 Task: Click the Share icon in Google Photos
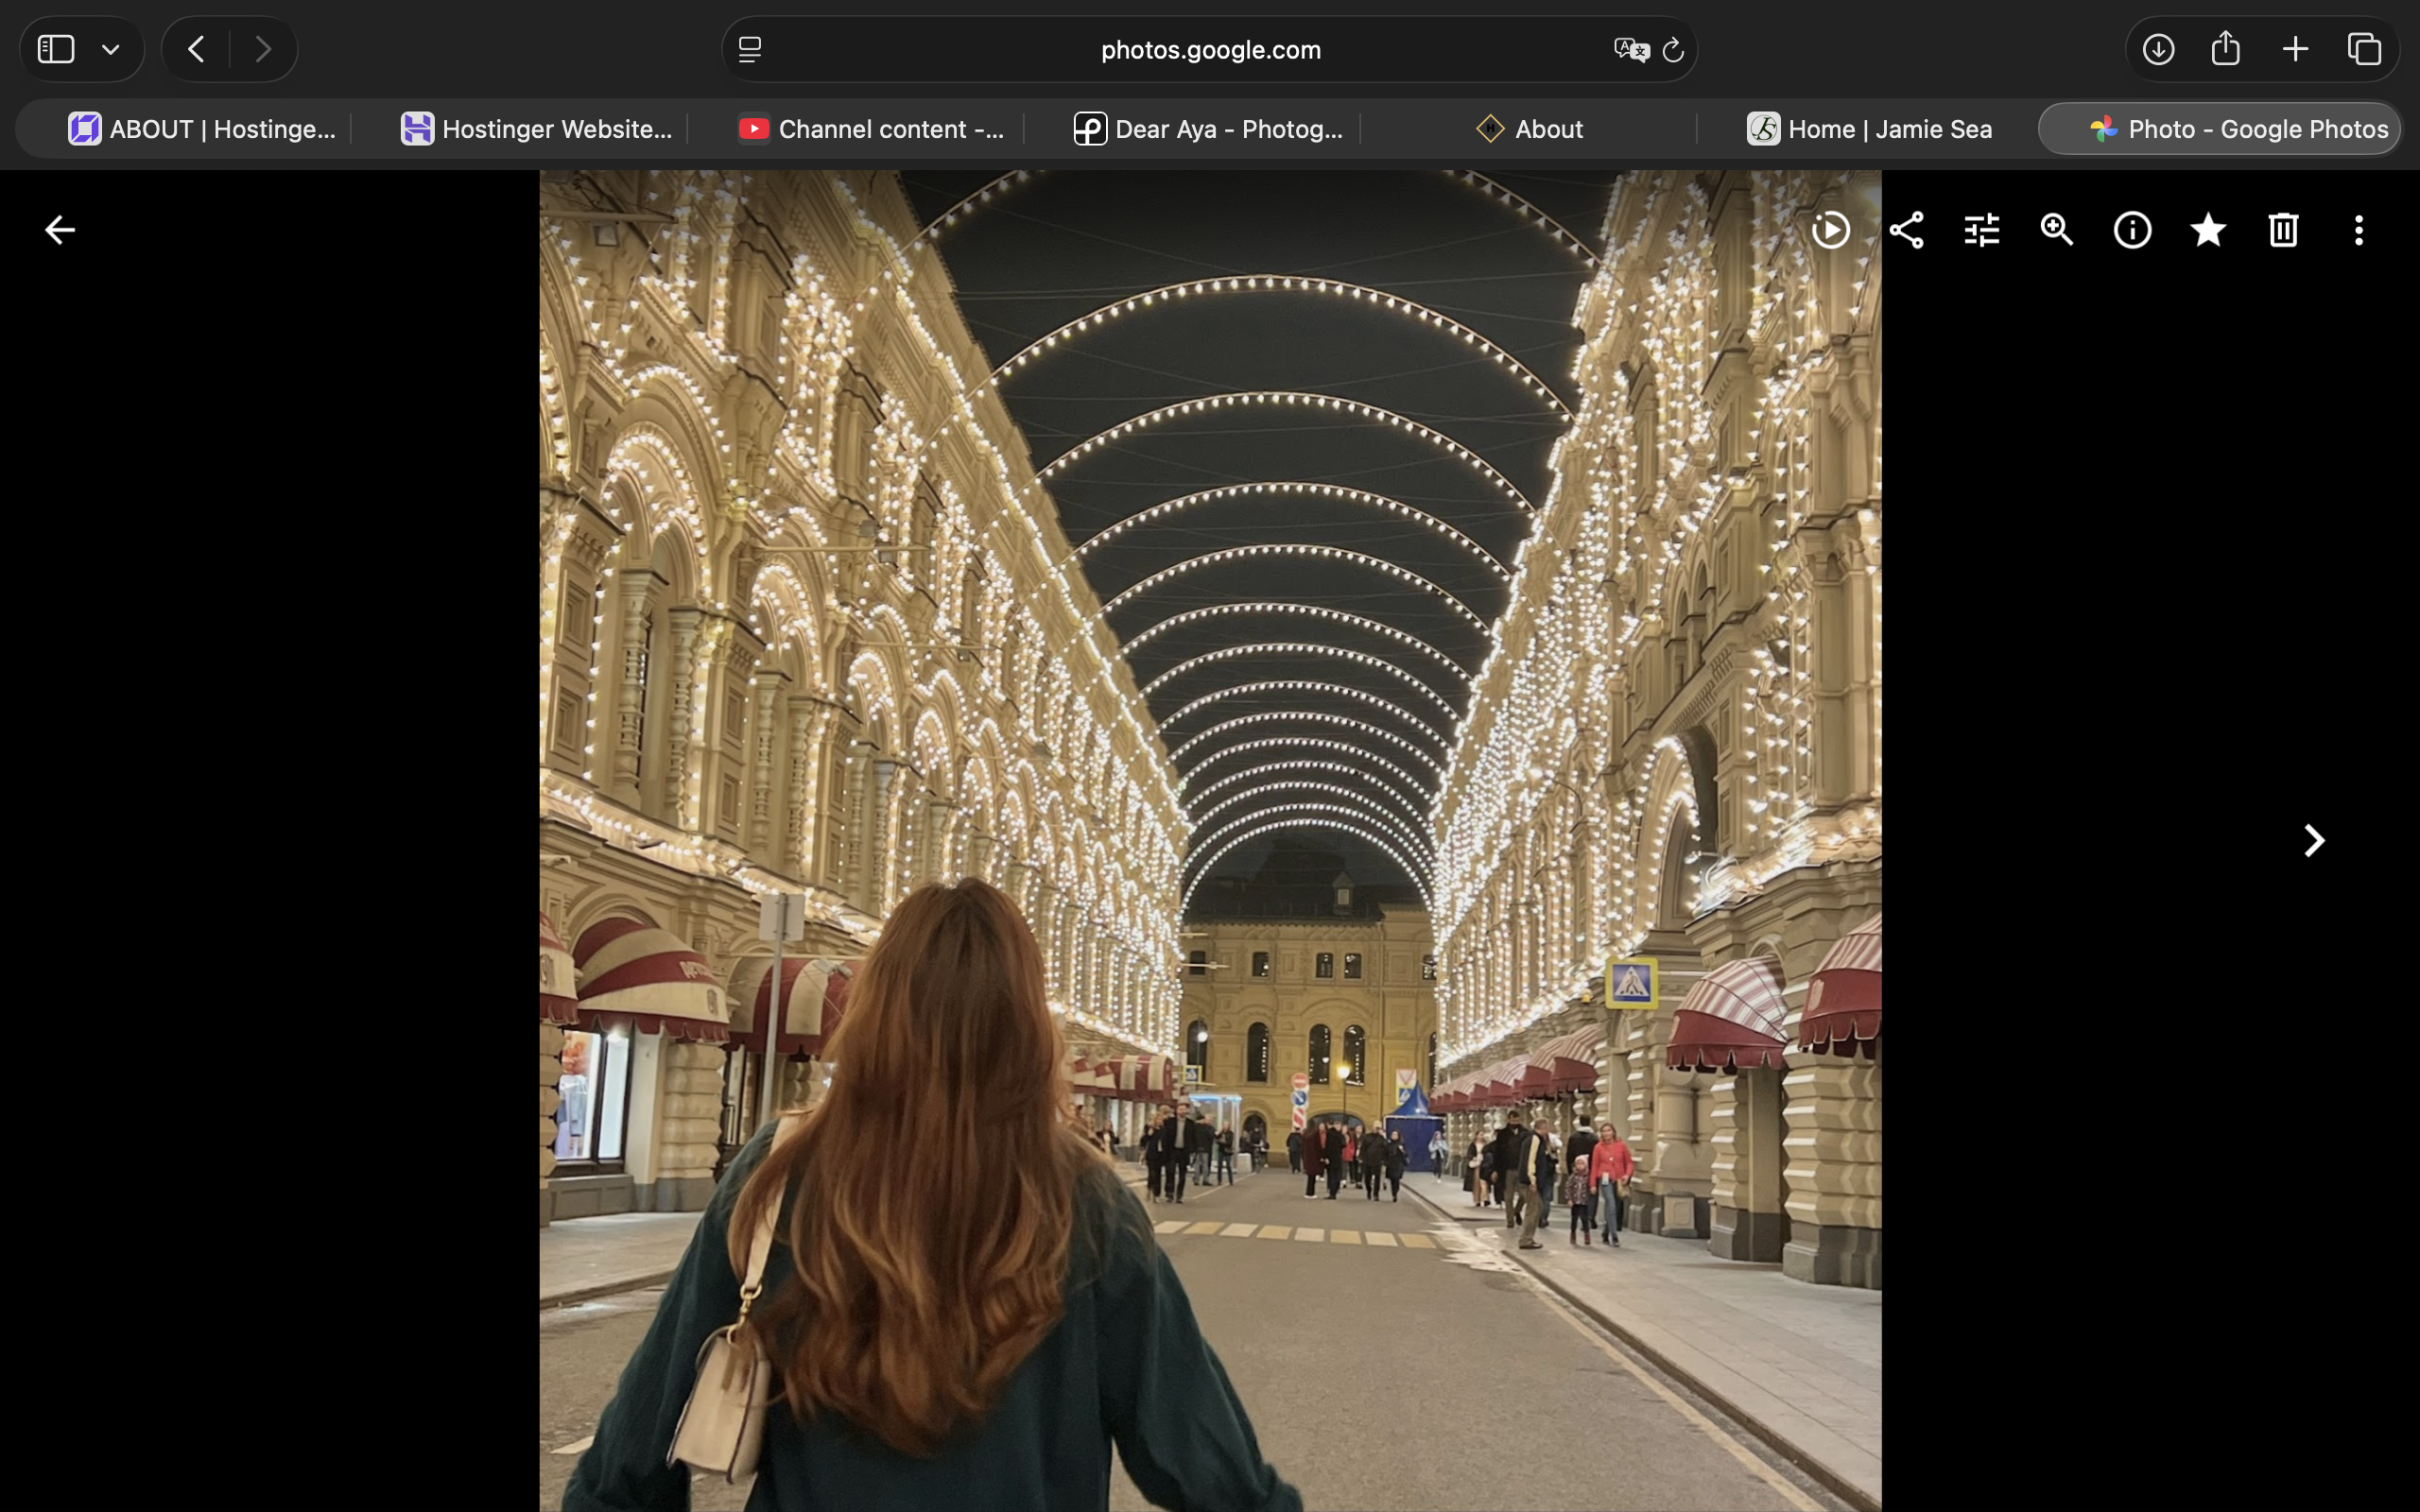[1906, 231]
